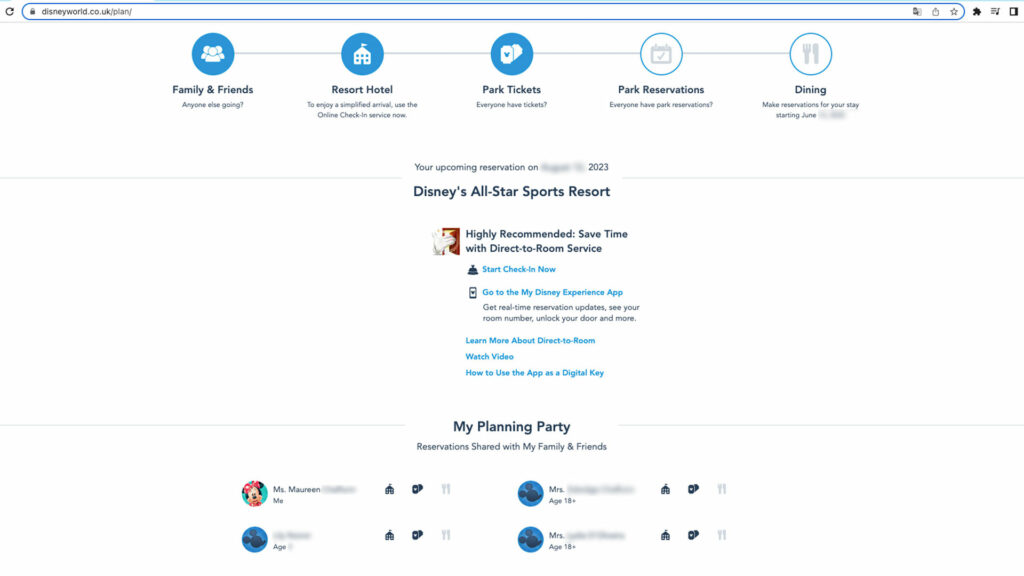Image resolution: width=1024 pixels, height=576 pixels.
Task: Click ticket icon in the bottom-right Mrs. row
Action: click(694, 536)
